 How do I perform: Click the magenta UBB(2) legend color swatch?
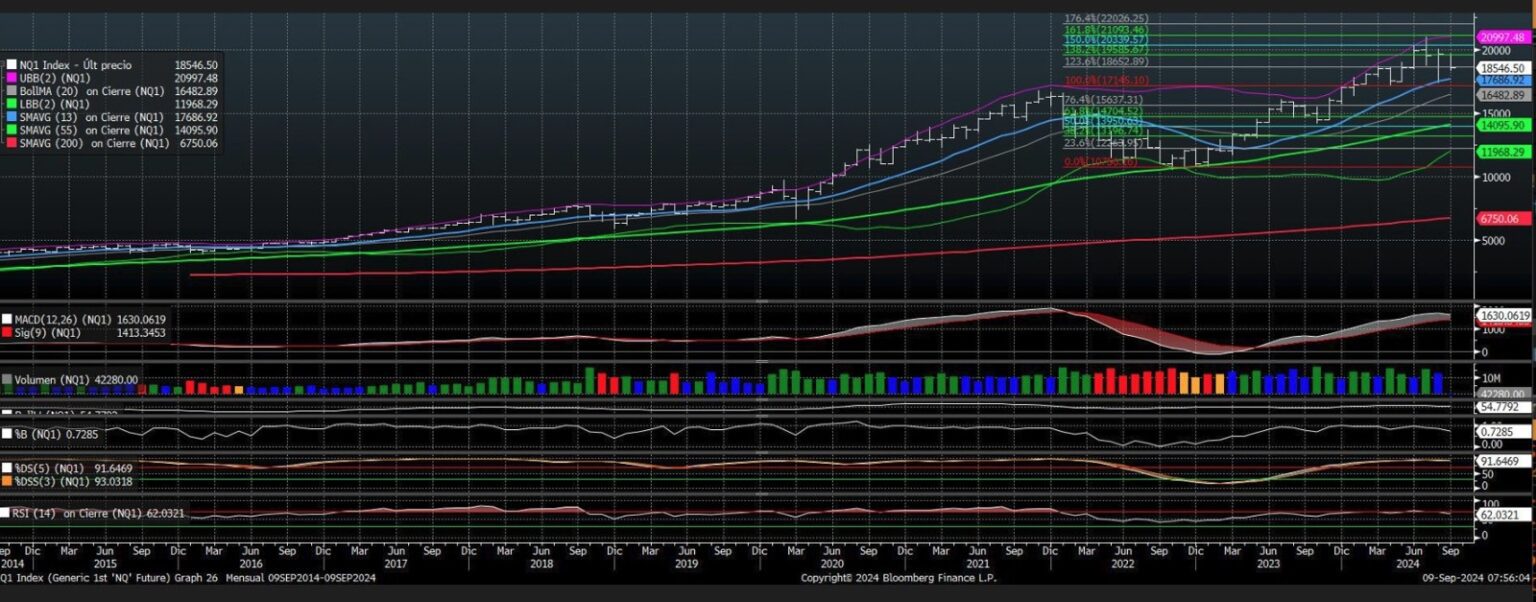[x=11, y=78]
